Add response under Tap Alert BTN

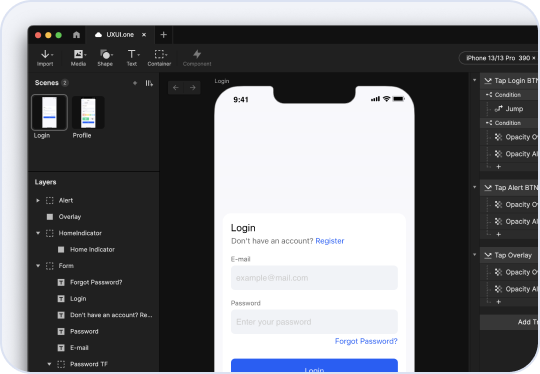498,234
